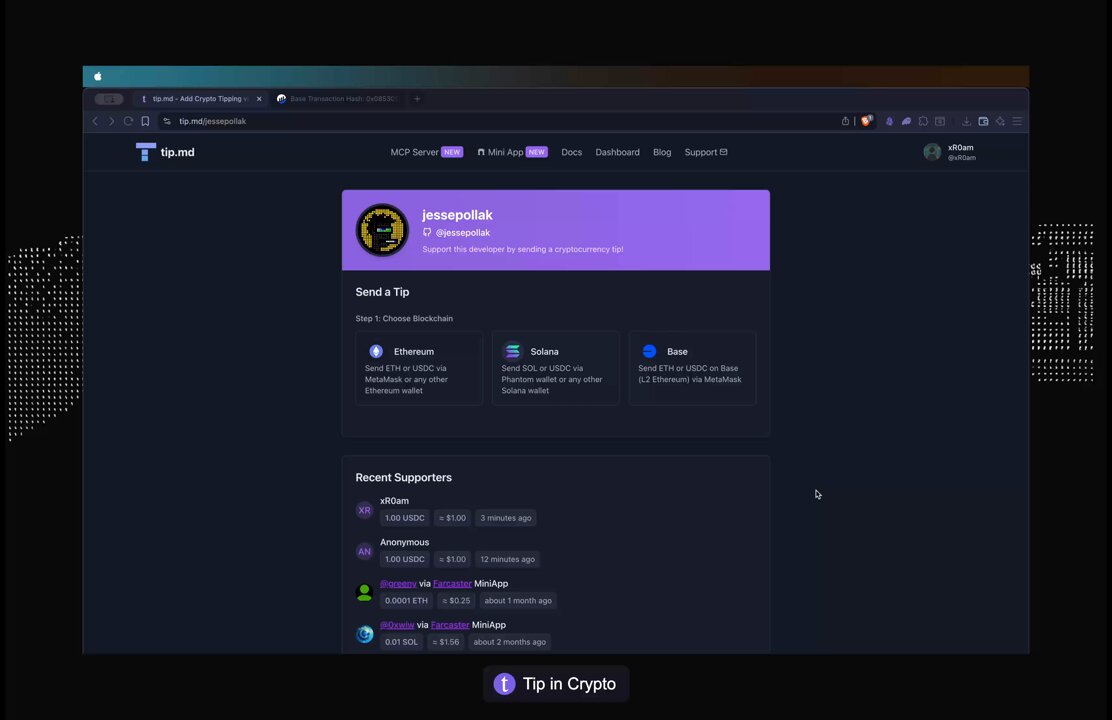Image resolution: width=1112 pixels, height=720 pixels.
Task: Open a new browser tab
Action: coord(417,99)
